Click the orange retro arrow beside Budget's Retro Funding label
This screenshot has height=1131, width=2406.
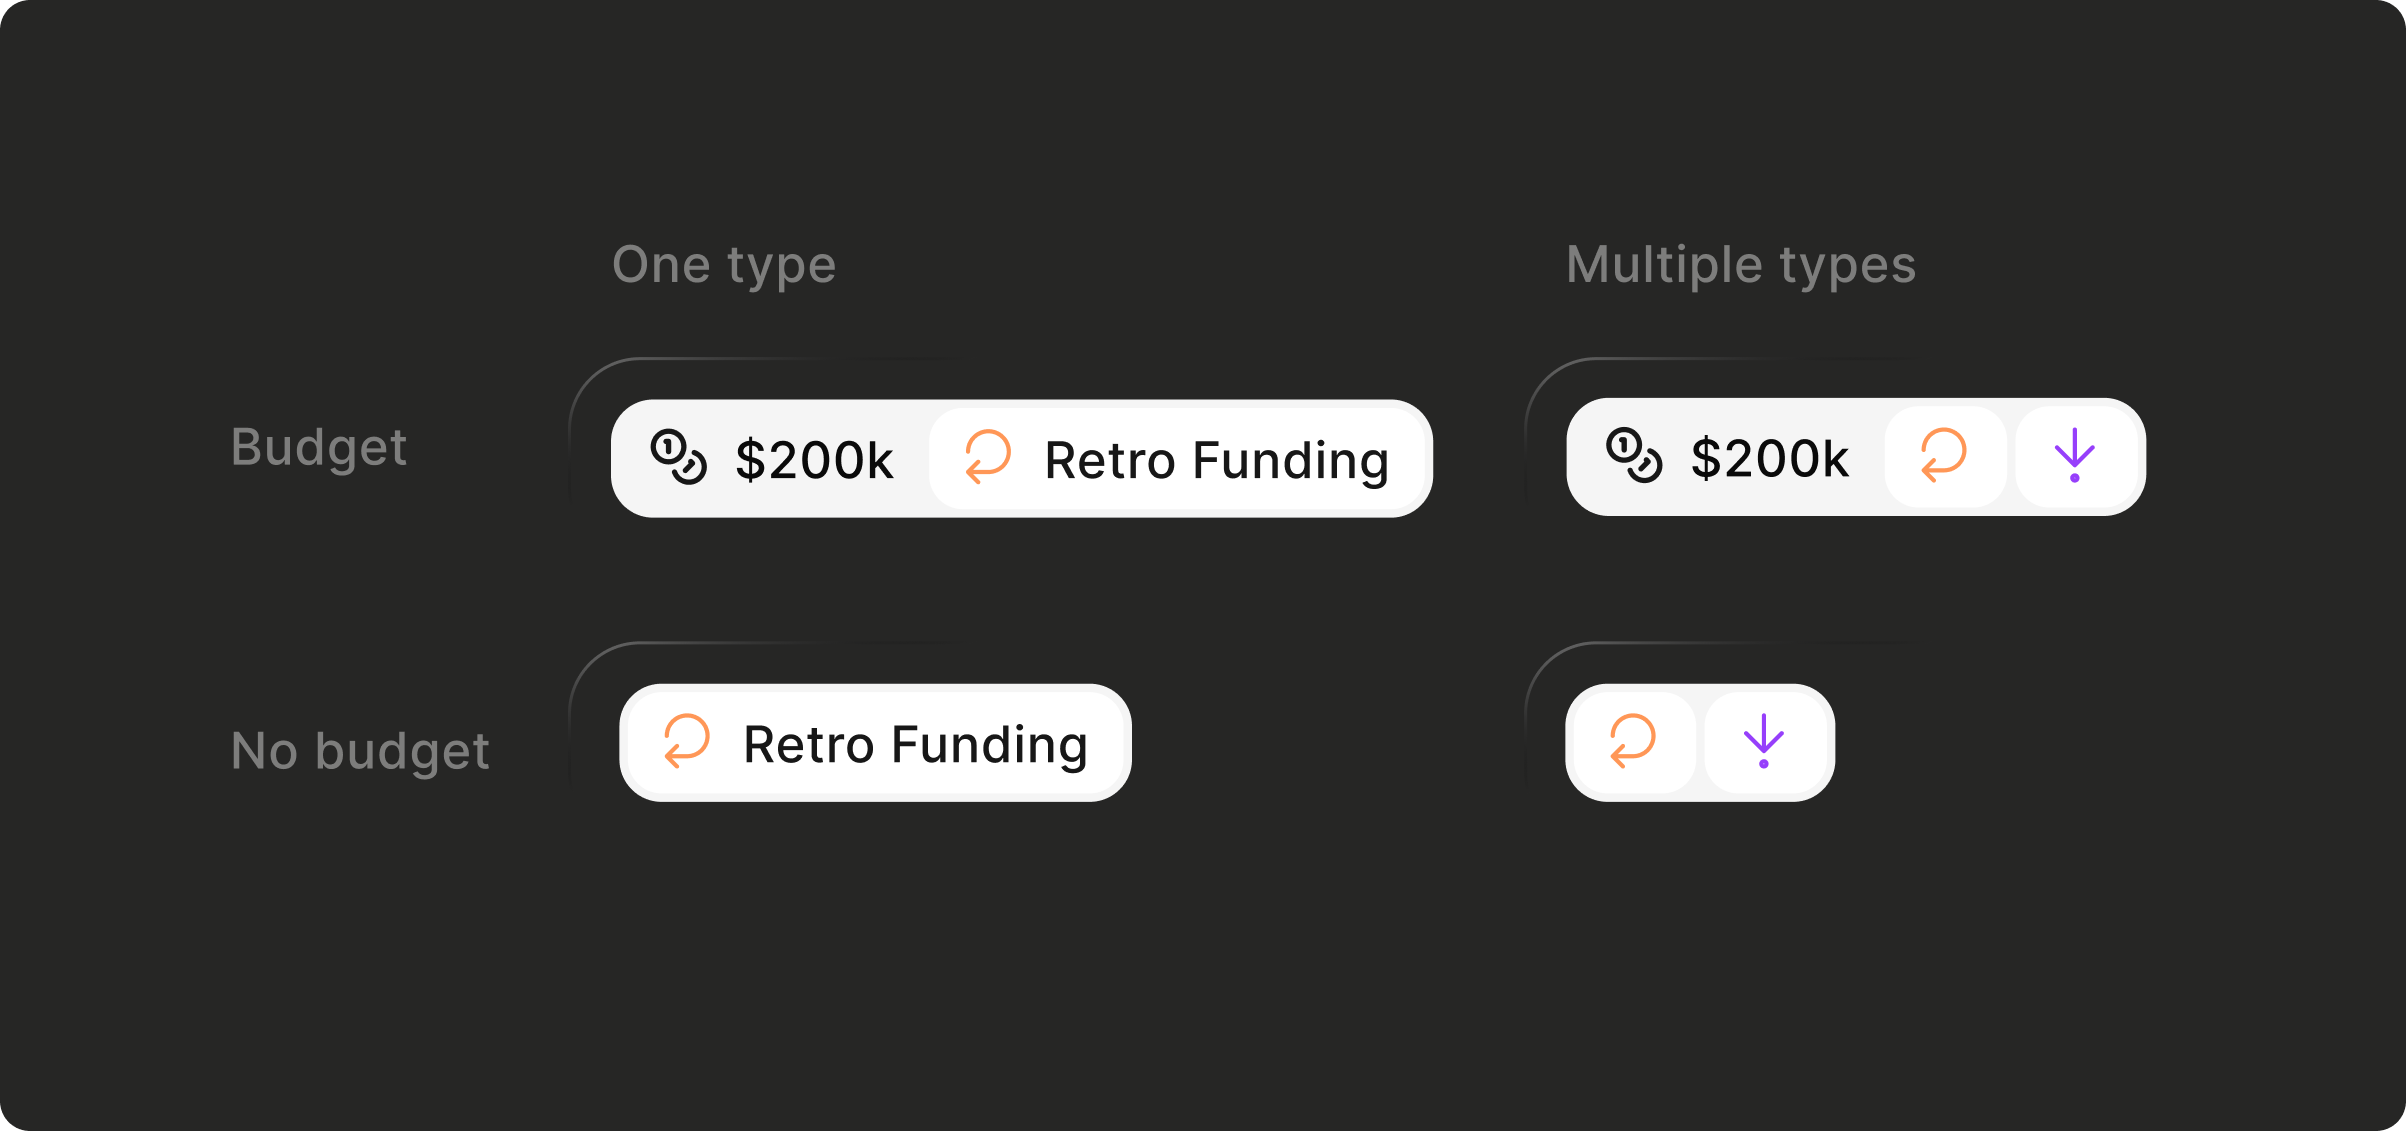click(x=988, y=457)
